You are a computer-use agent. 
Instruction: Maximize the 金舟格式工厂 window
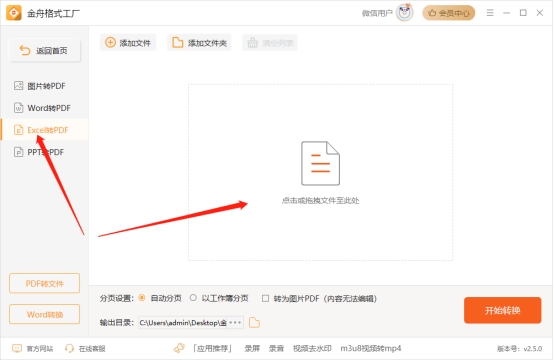pyautogui.click(x=523, y=13)
